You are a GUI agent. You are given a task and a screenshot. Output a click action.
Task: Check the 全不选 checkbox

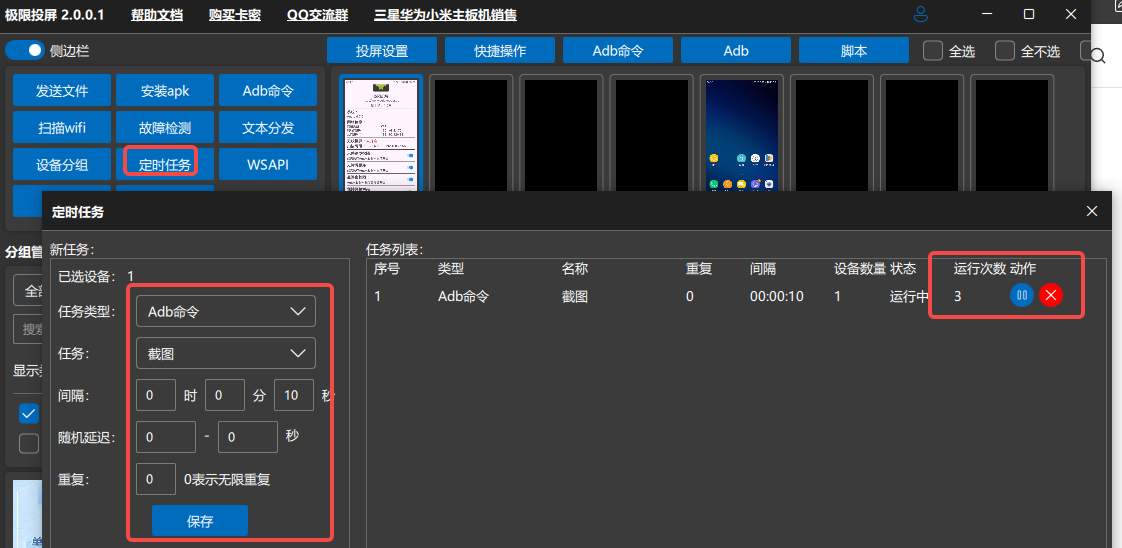coord(1005,51)
